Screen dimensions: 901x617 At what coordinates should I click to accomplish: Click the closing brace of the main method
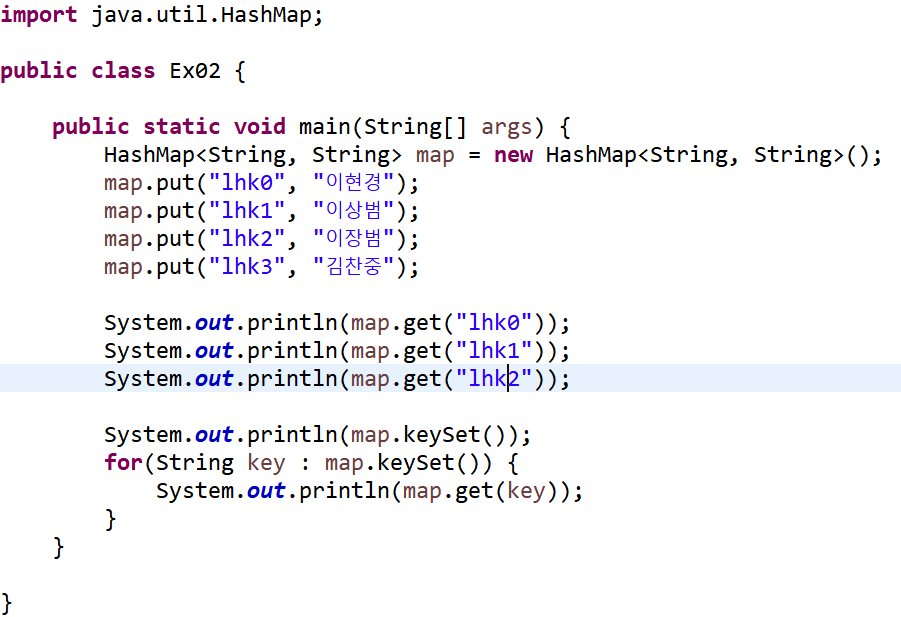(x=58, y=546)
